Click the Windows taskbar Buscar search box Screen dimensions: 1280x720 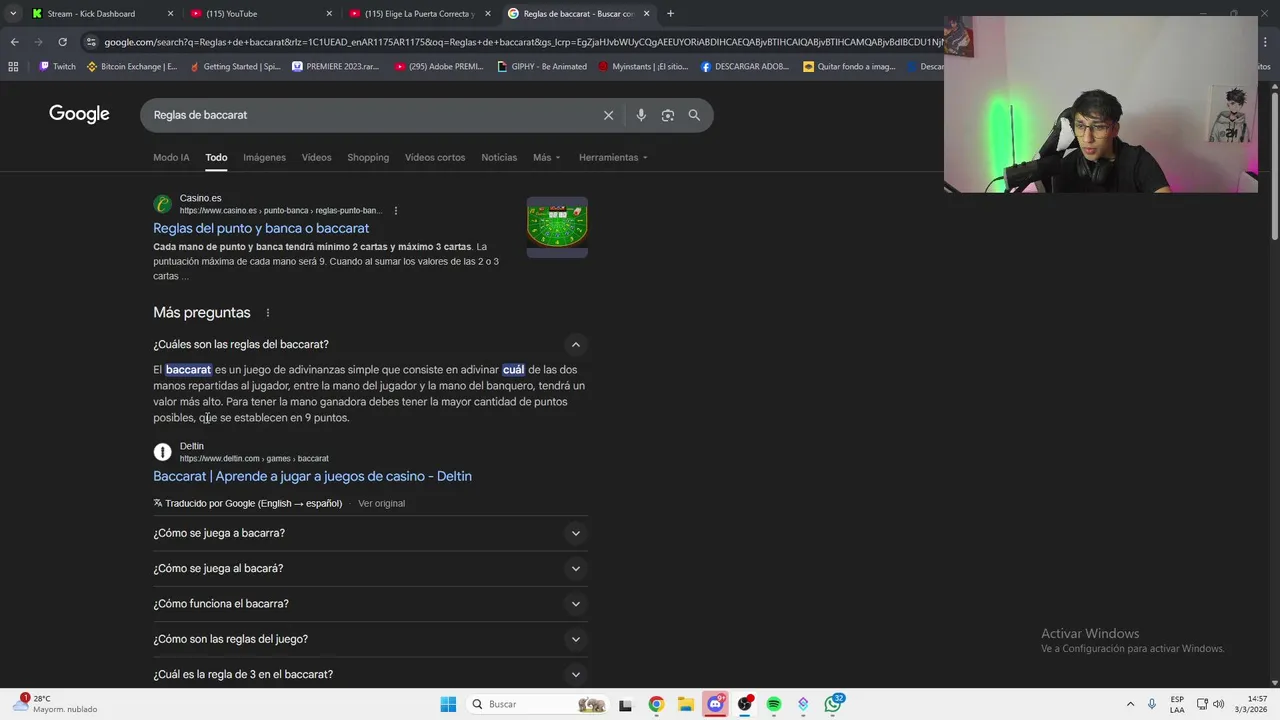pos(538,704)
